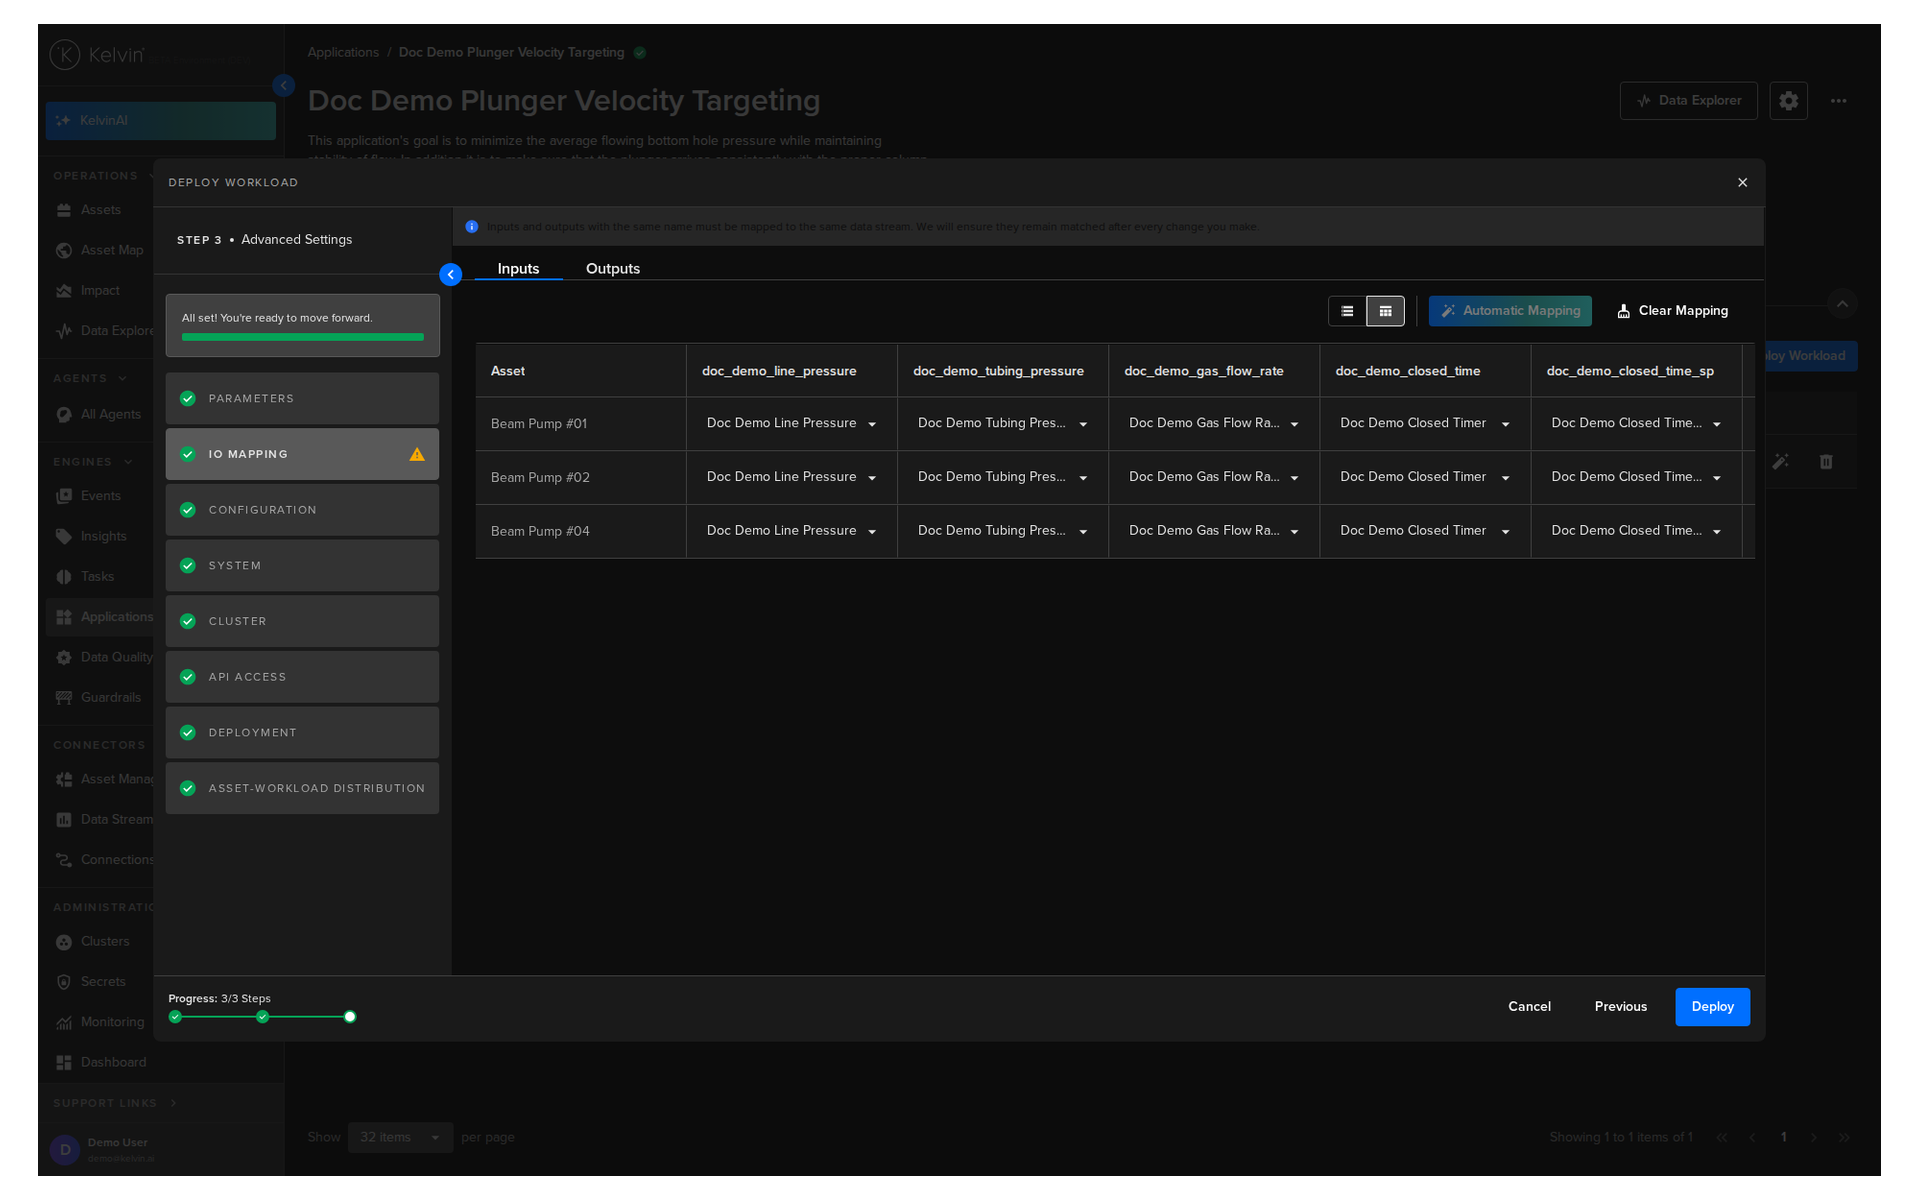Go back with the Previous button
Viewport: 1920px width, 1200px height.
(x=1620, y=1007)
